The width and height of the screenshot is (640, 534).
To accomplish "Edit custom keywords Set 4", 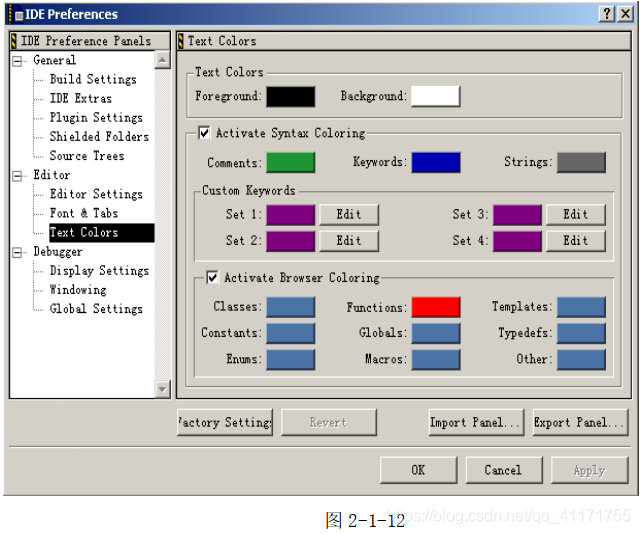I will point(576,241).
